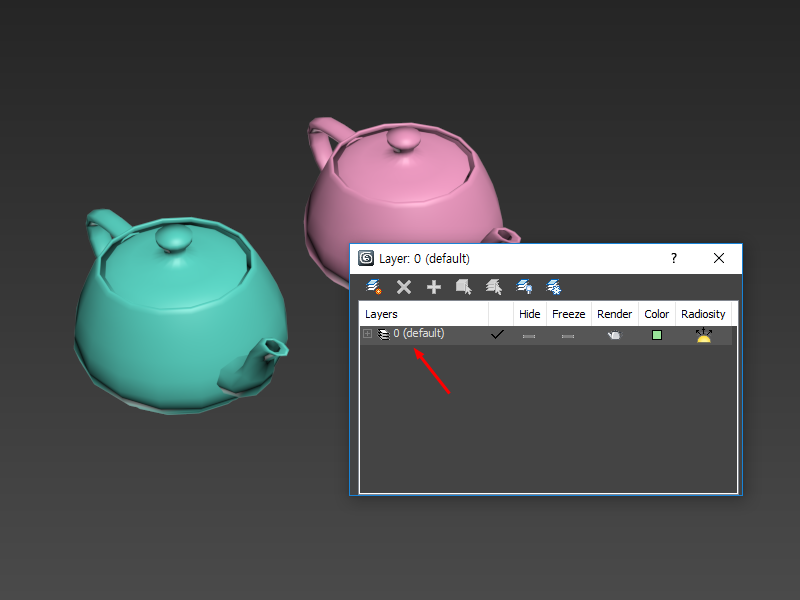Click the Color column header
The width and height of the screenshot is (800, 600).
pos(657,314)
